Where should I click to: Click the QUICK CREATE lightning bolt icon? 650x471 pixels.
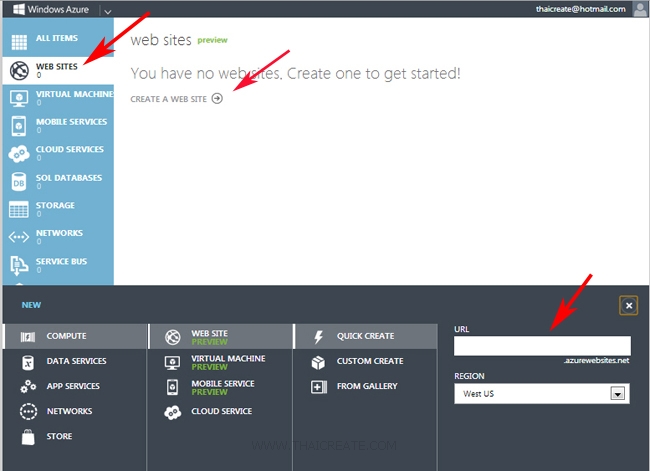click(x=318, y=337)
